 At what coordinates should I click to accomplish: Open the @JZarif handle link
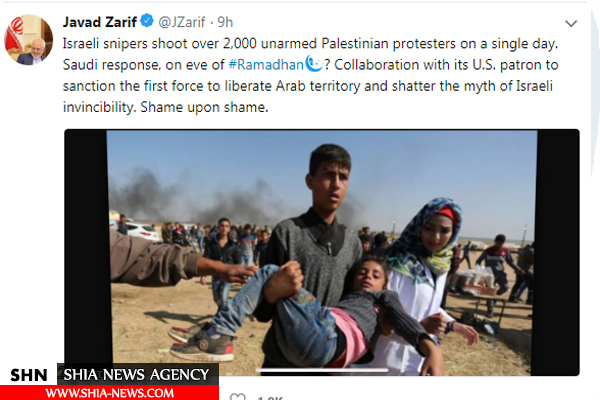(x=181, y=23)
